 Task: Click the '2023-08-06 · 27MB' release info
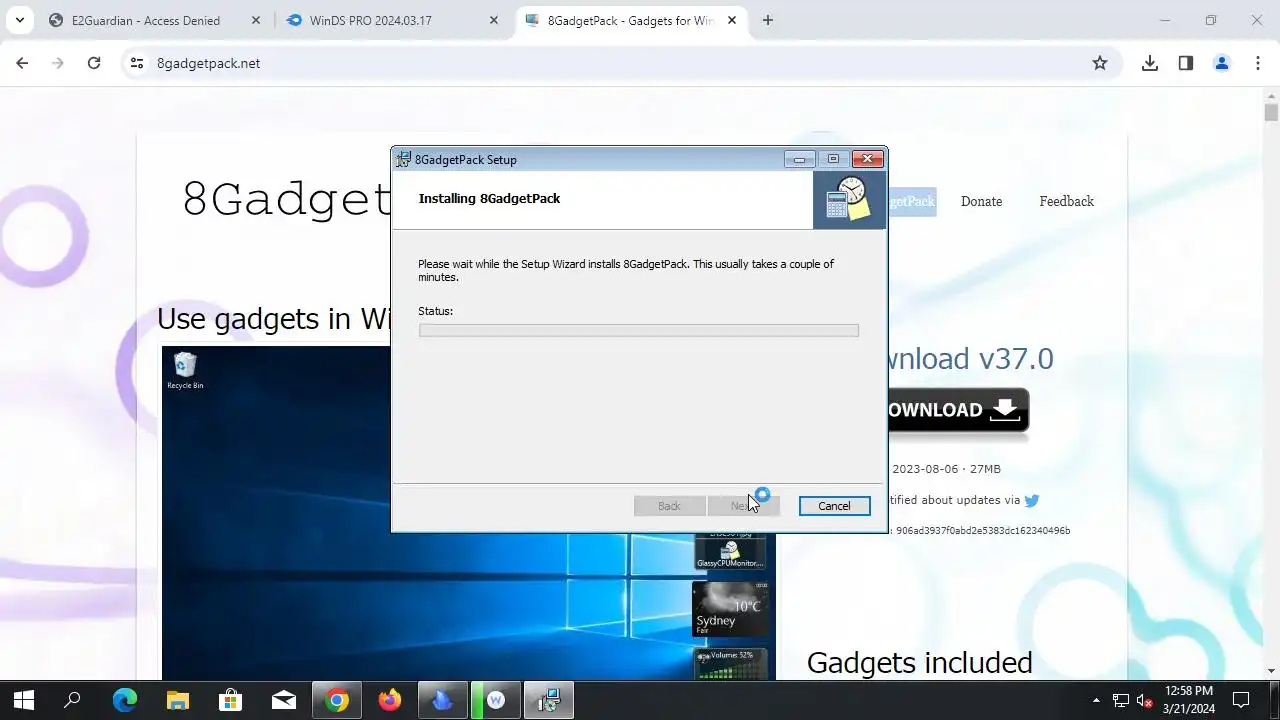click(x=946, y=469)
